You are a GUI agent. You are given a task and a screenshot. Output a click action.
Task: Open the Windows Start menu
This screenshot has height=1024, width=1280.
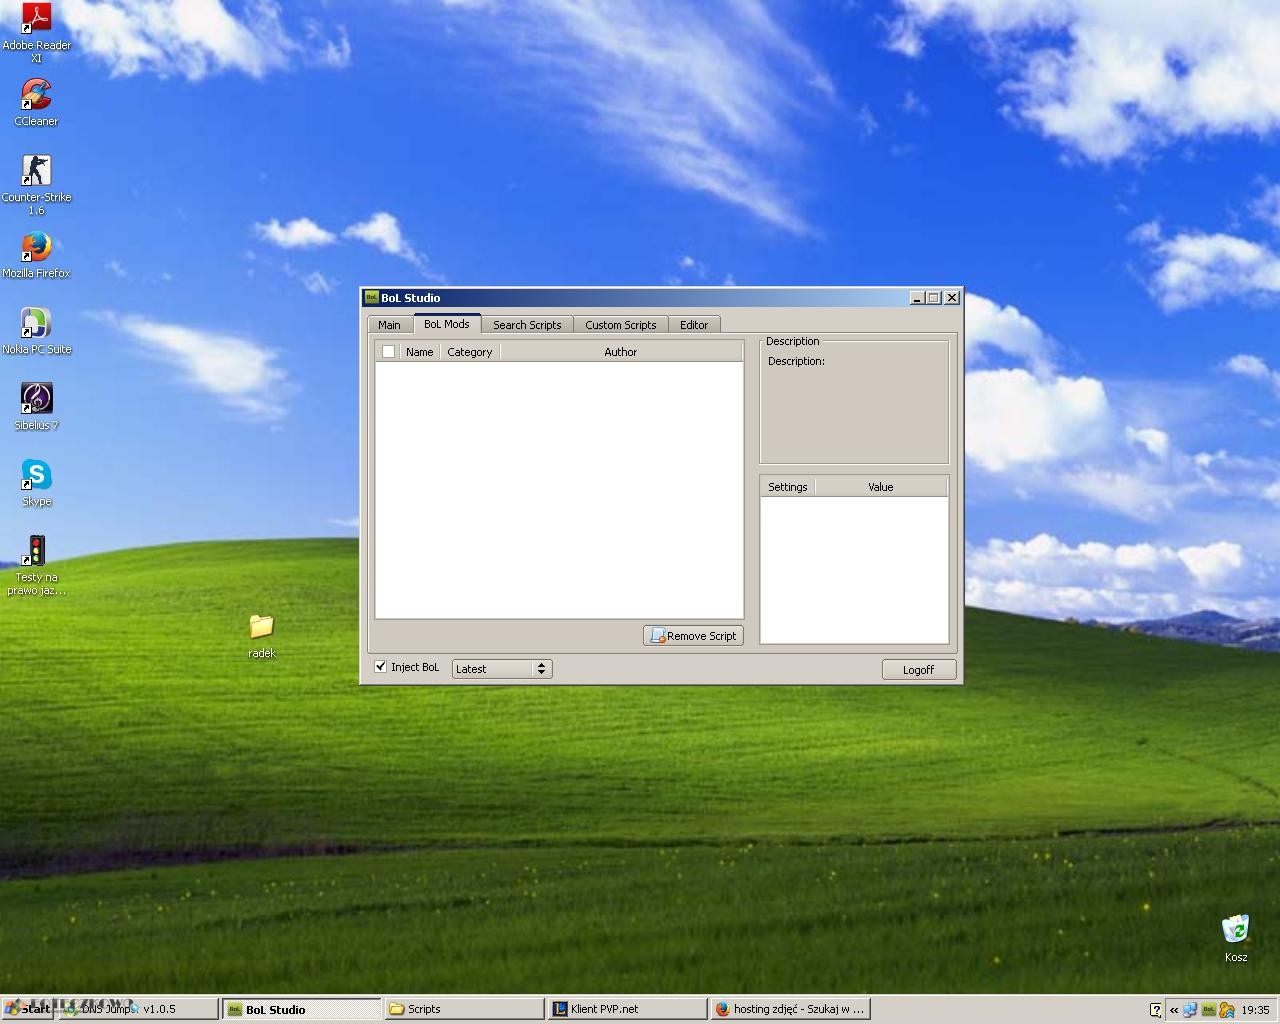[27, 1009]
